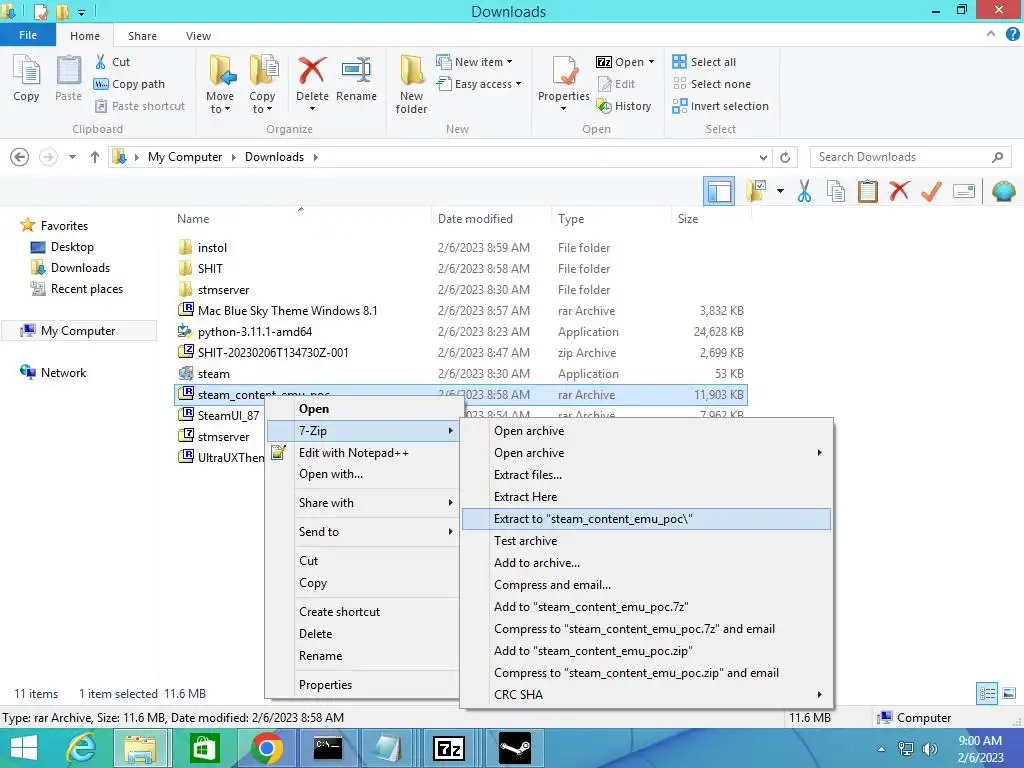Screen dimensions: 1024x768
Task: Click Select all in the ribbon
Action: click(x=704, y=62)
